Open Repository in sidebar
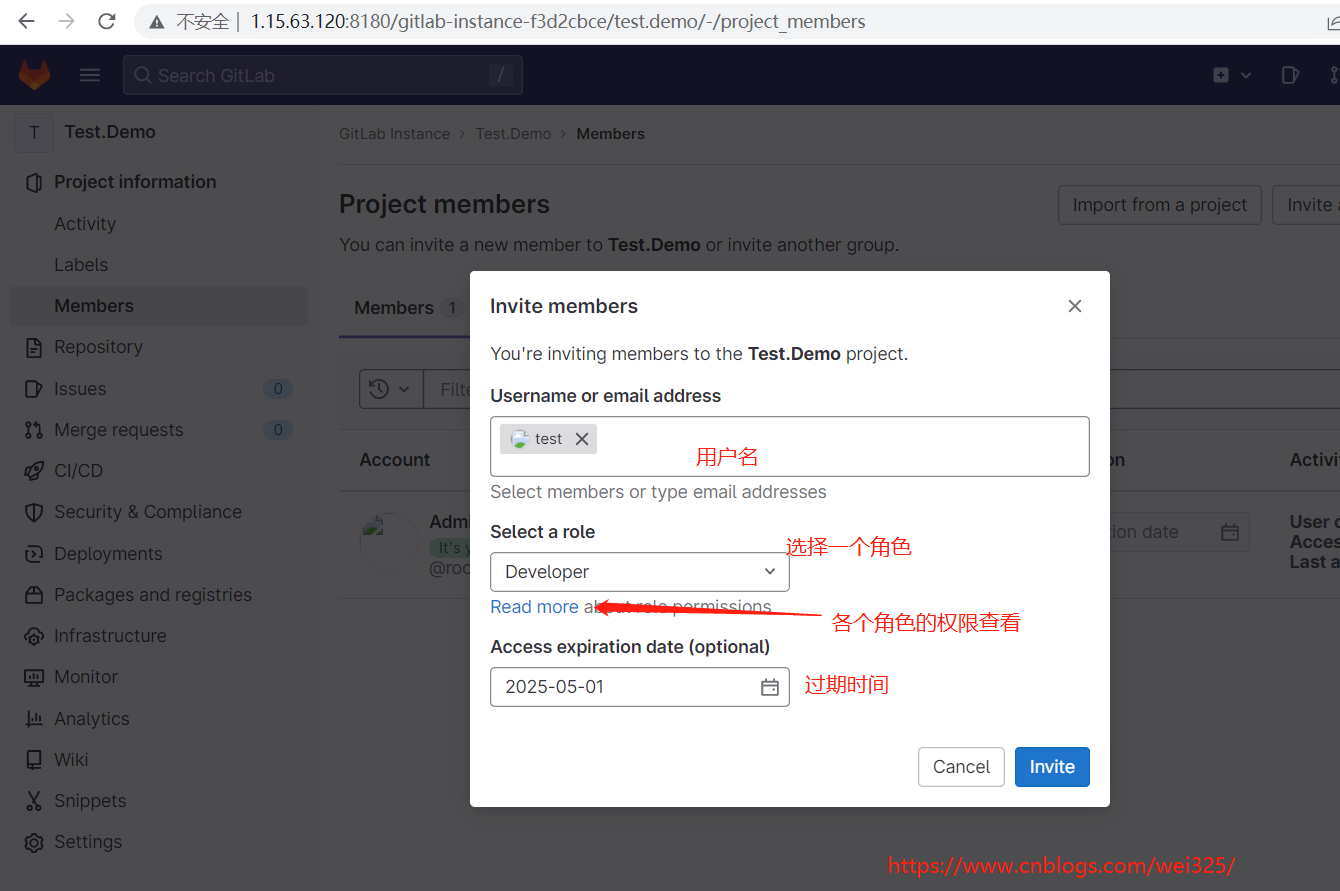Image resolution: width=1340 pixels, height=891 pixels. pos(98,347)
